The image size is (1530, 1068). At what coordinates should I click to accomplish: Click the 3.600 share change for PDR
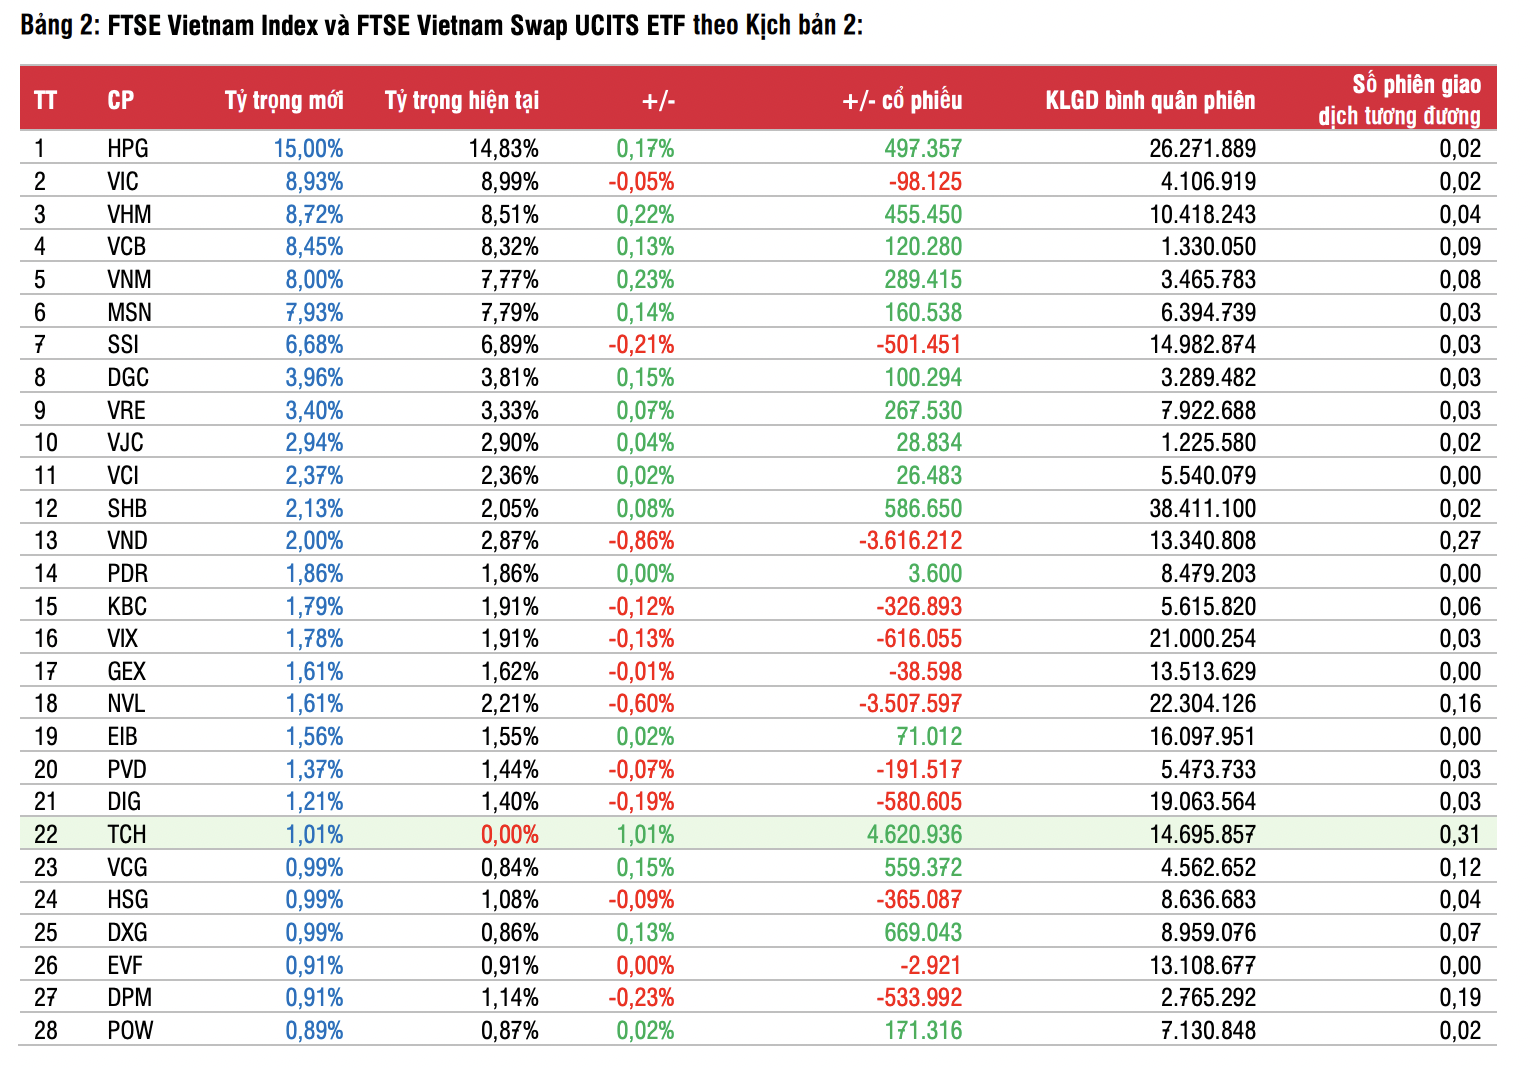(935, 573)
